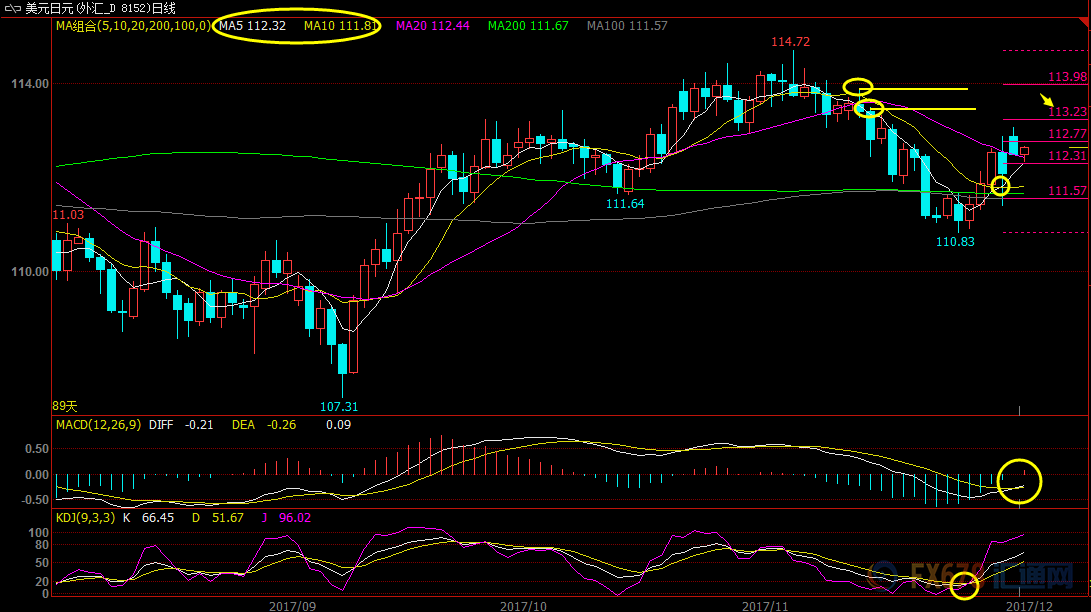
Task: Open the MA组合(5,10,20,200,100,0) indicator label
Action: point(133,26)
